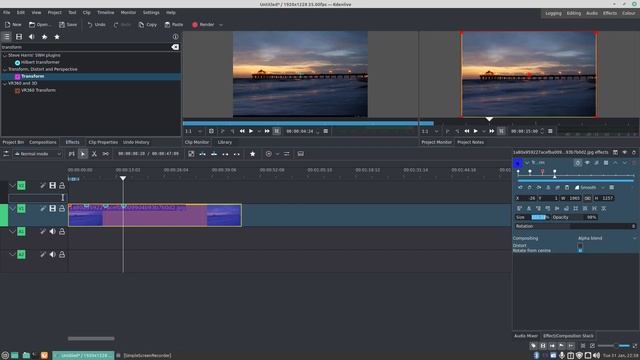The height and width of the screenshot is (360, 640).
Task: Select the razor tool in timeline toolbar
Action: (94, 154)
